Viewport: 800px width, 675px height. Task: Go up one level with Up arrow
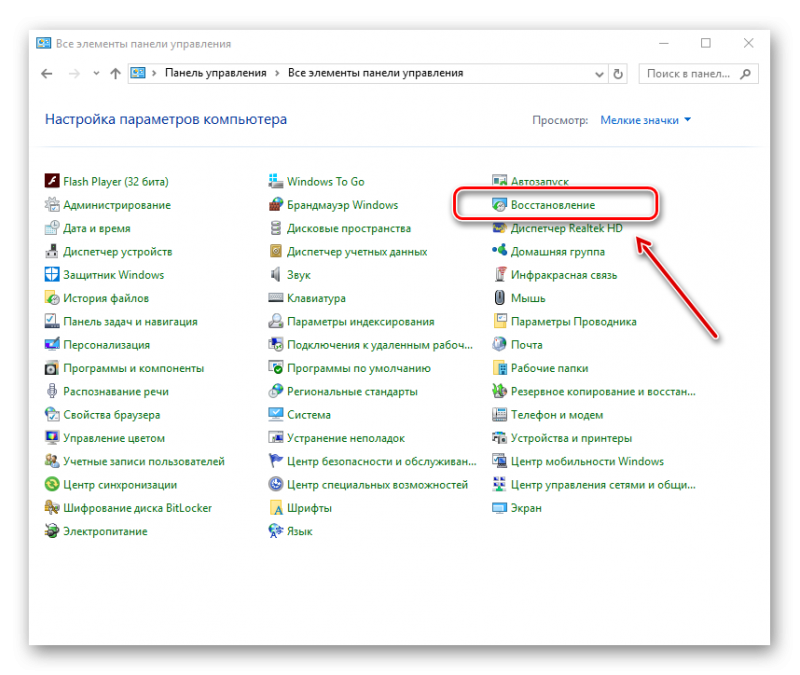click(x=115, y=73)
